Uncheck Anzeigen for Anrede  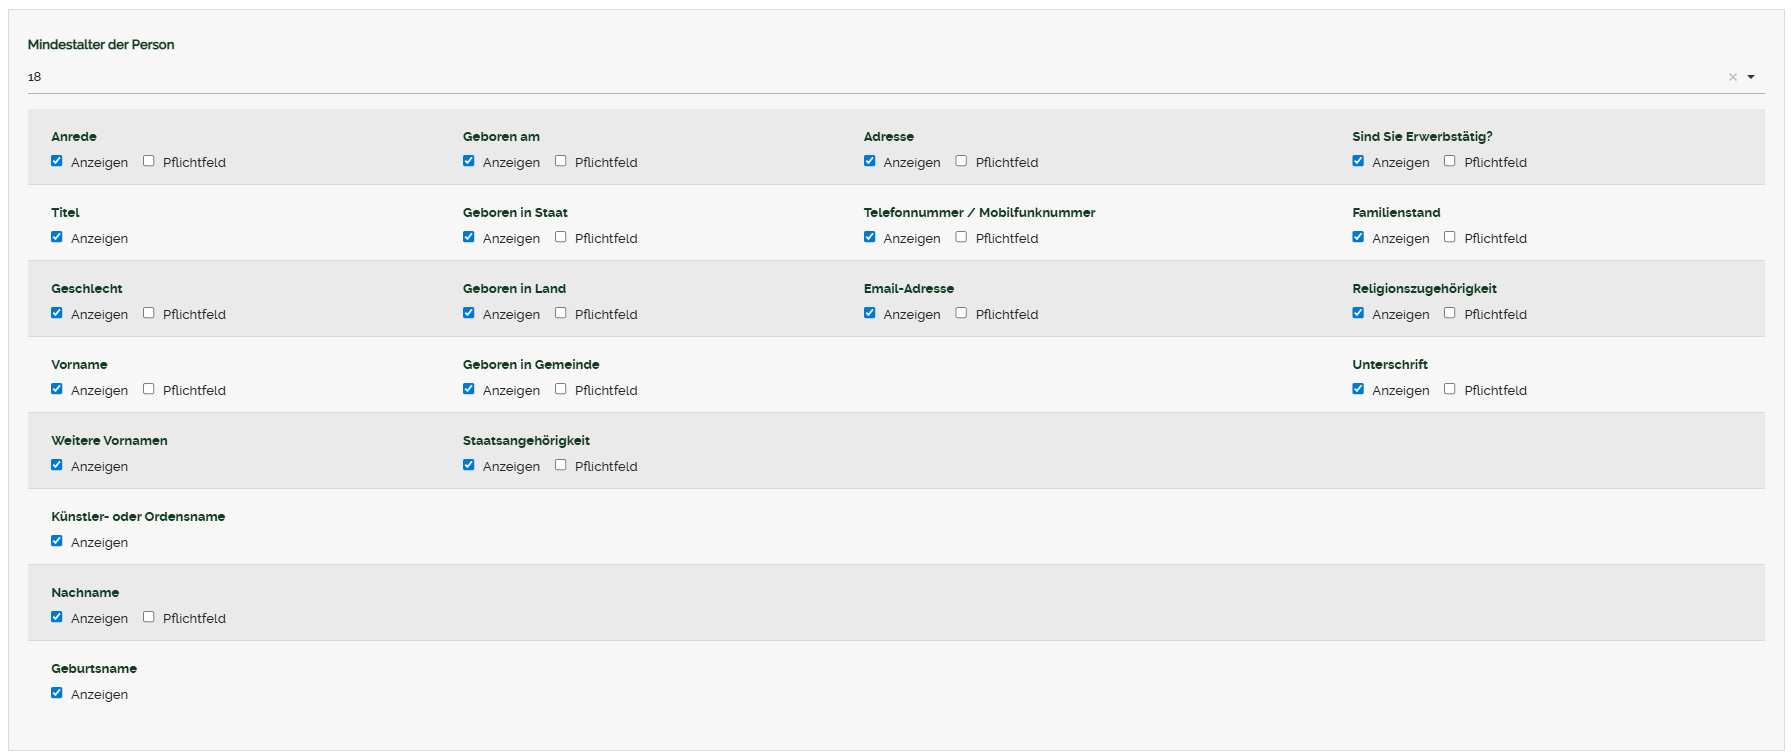(57, 161)
